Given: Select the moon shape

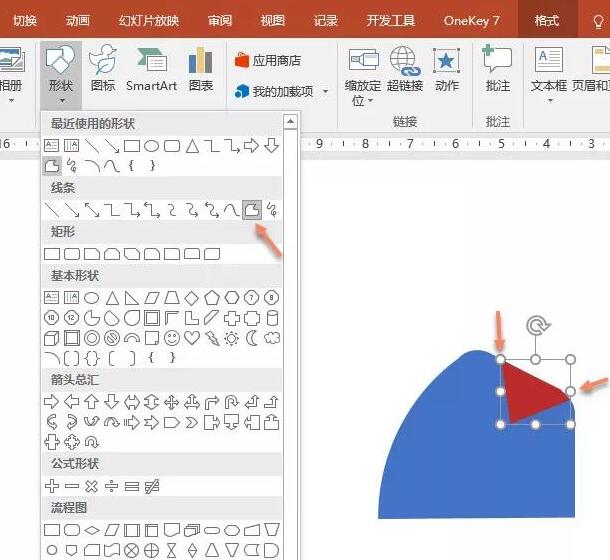Looking at the screenshot, I should tap(252, 338).
